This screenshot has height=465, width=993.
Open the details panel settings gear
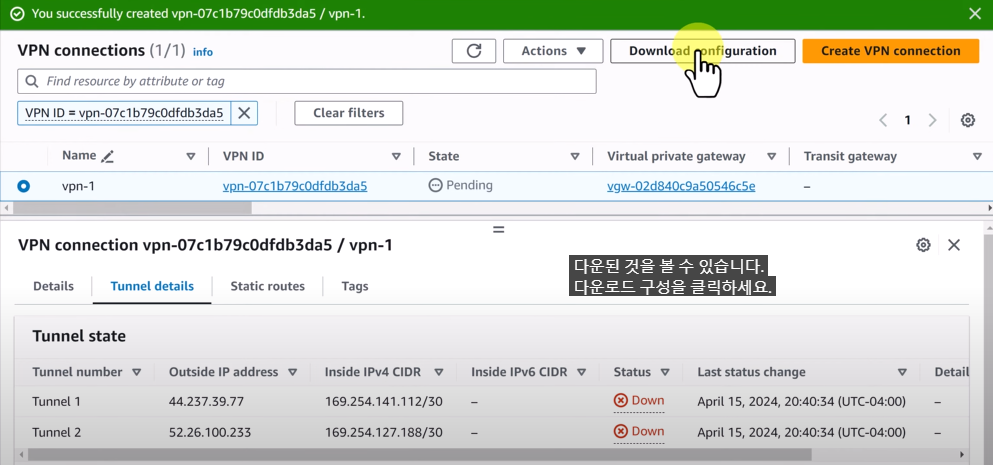(923, 245)
